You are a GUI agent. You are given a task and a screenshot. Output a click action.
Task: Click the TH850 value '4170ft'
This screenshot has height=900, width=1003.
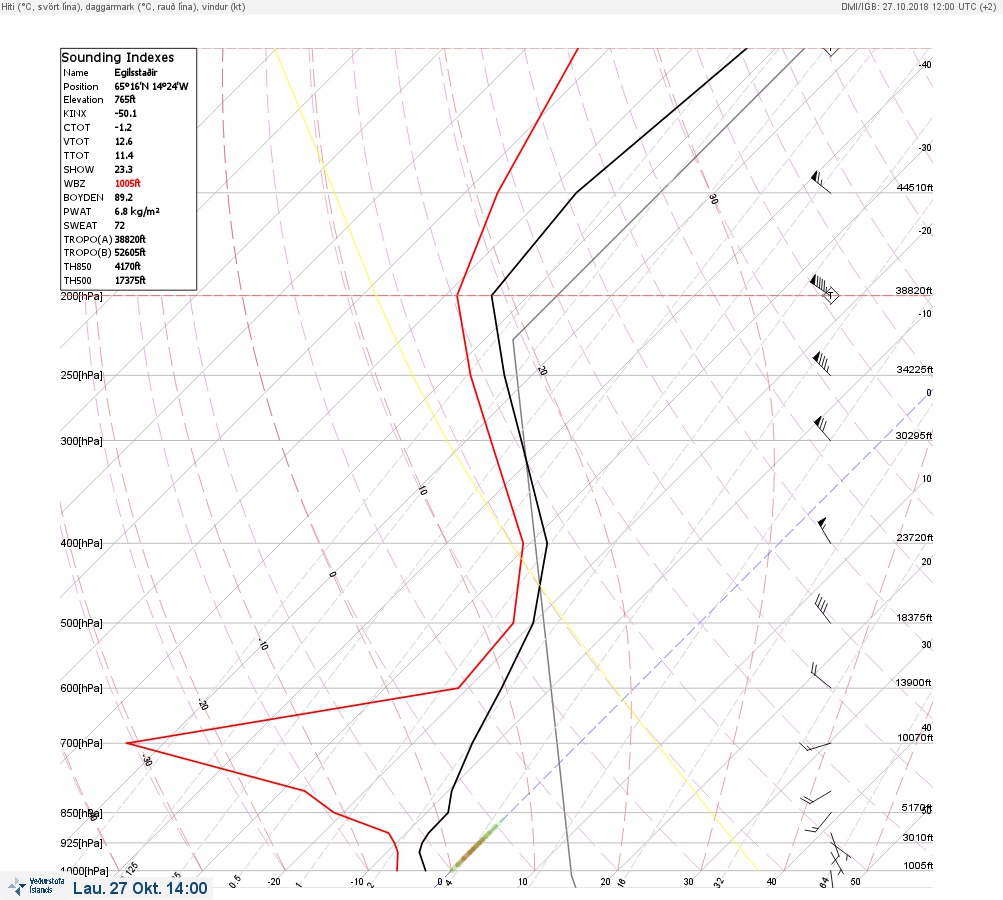click(127, 266)
